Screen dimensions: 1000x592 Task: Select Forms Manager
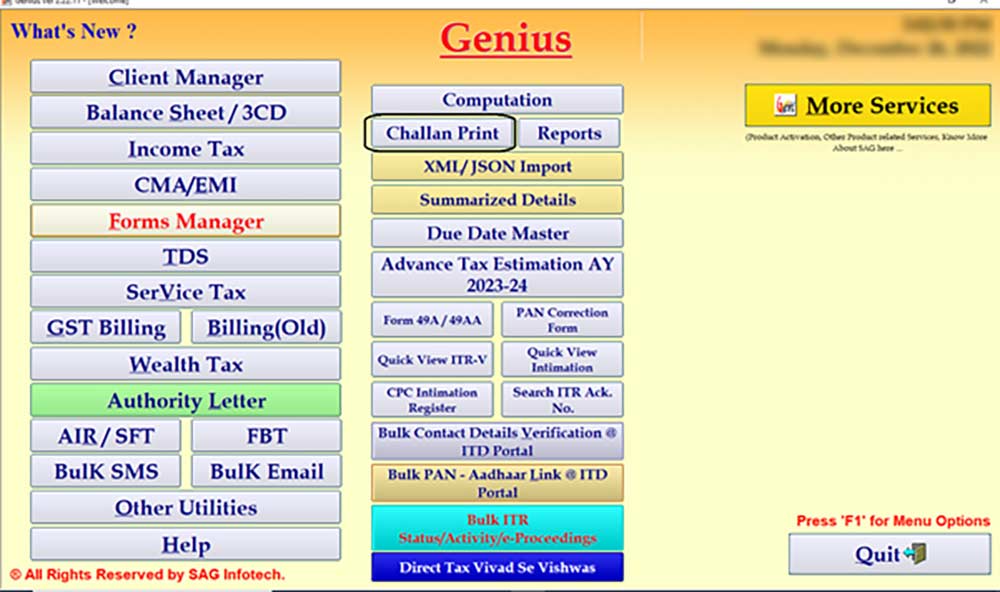coord(185,219)
